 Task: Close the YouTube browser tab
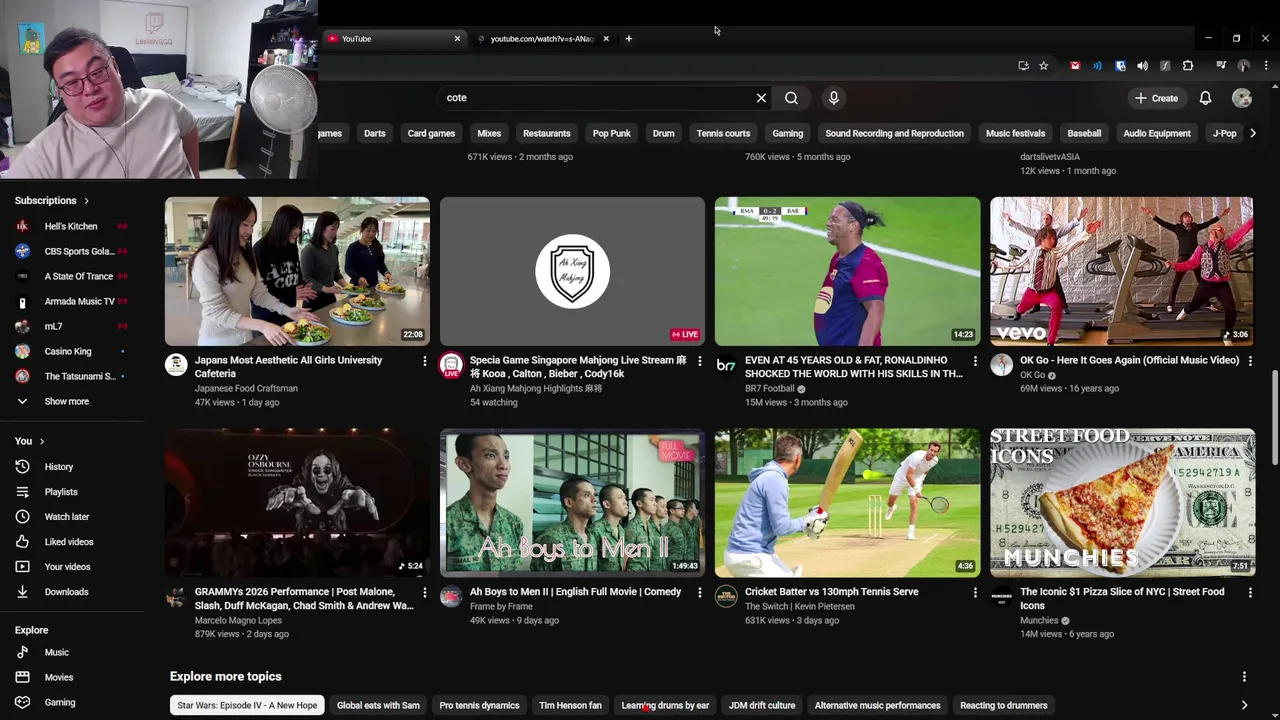tap(457, 39)
